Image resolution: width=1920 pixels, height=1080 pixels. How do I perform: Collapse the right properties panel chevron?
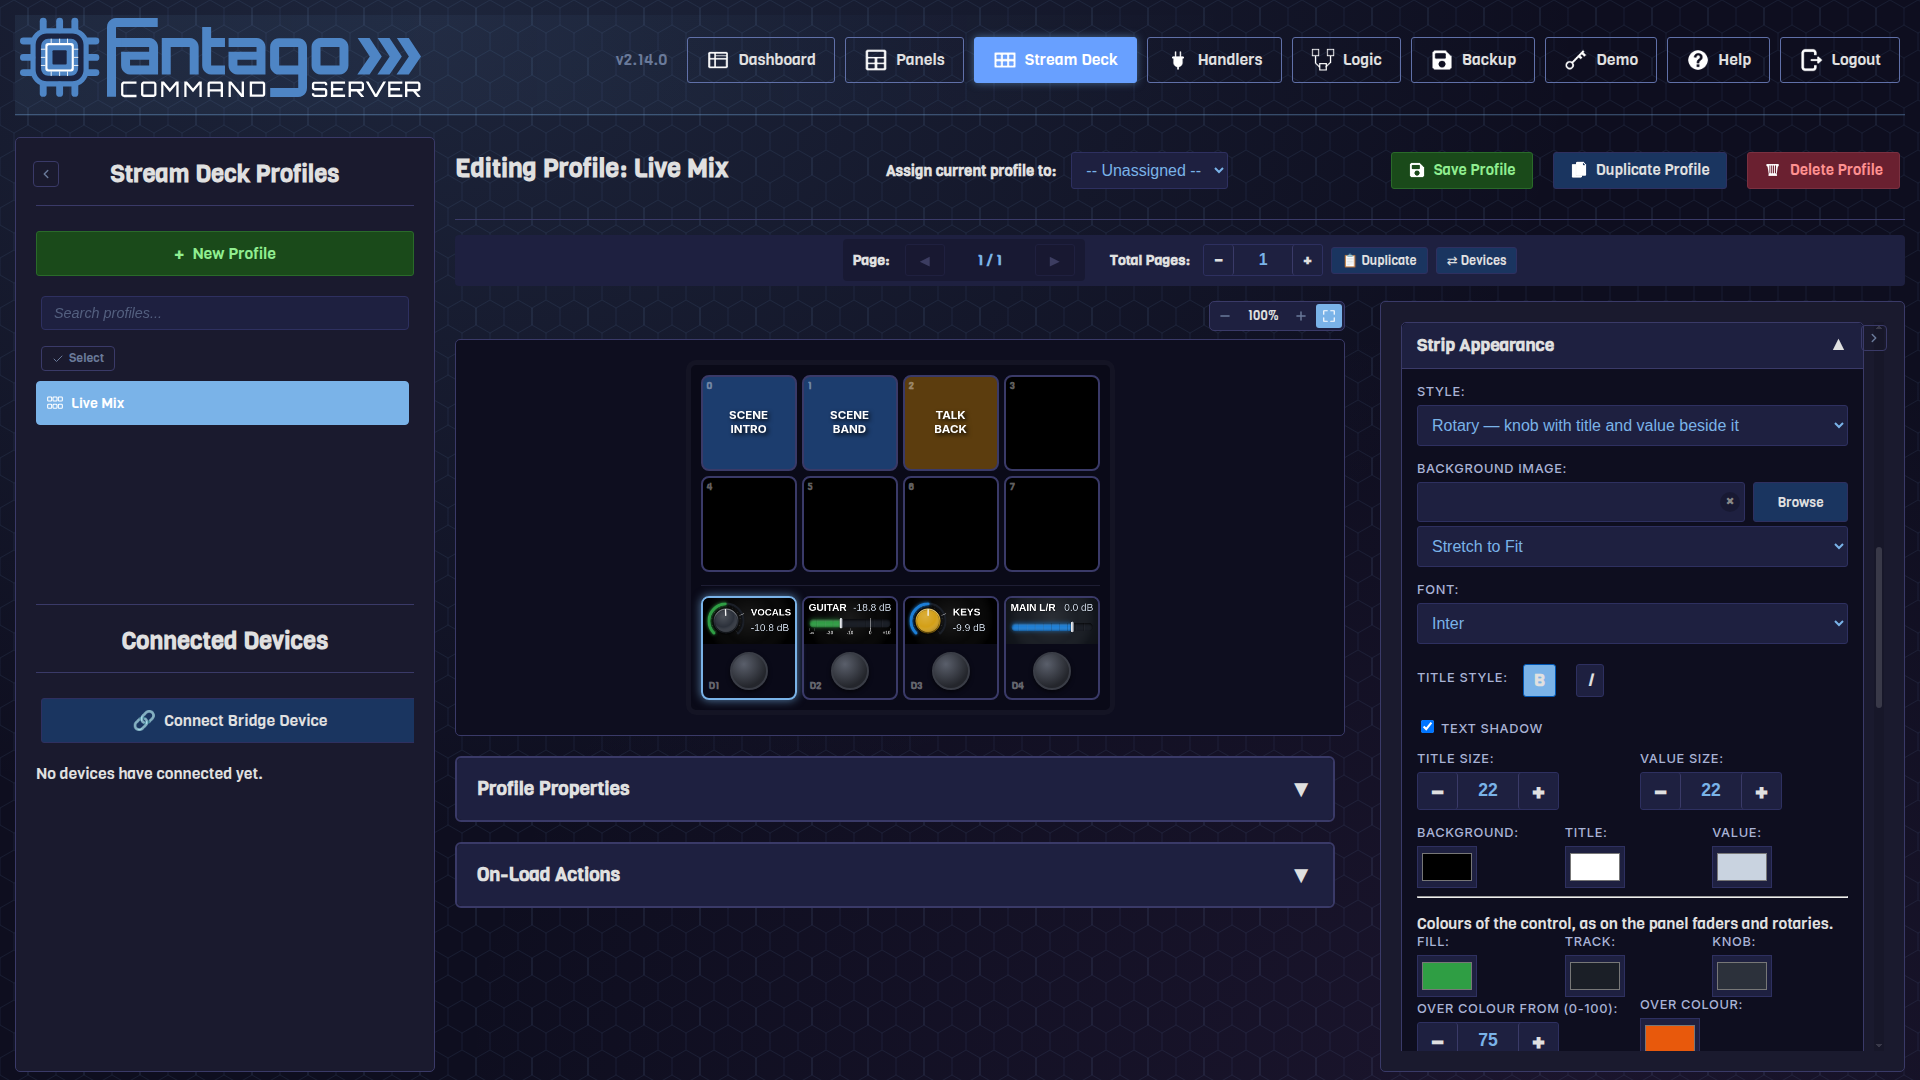pos(1874,338)
